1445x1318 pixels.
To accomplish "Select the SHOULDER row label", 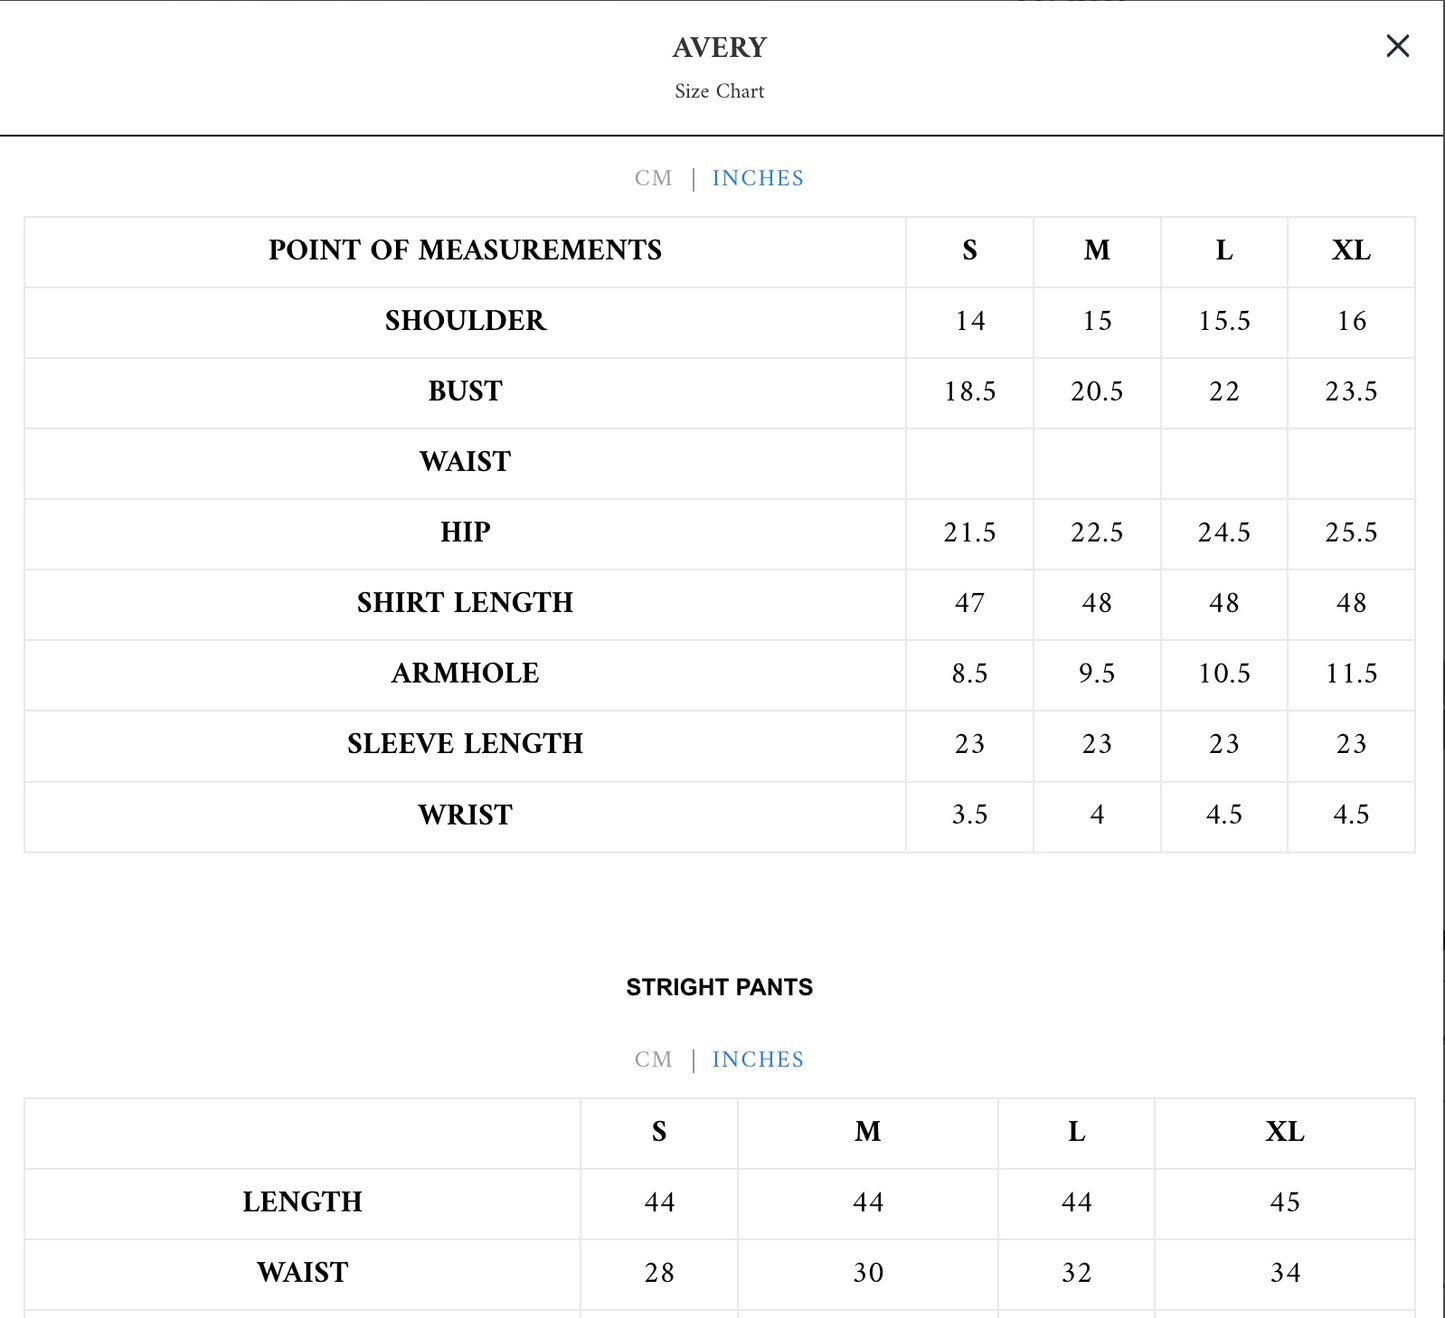I will click(x=465, y=321).
